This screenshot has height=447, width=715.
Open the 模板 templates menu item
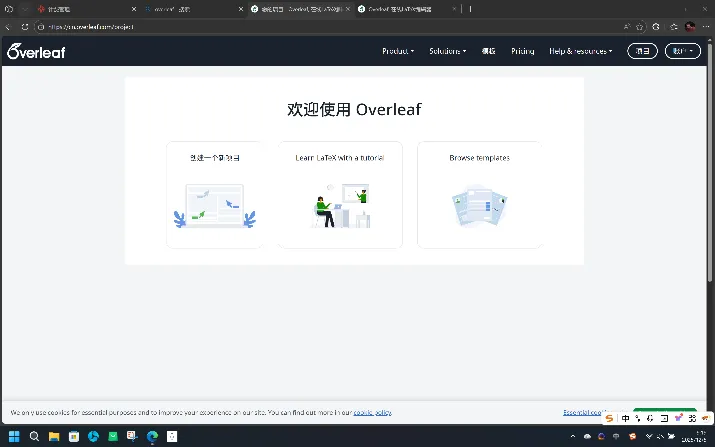[x=488, y=51]
